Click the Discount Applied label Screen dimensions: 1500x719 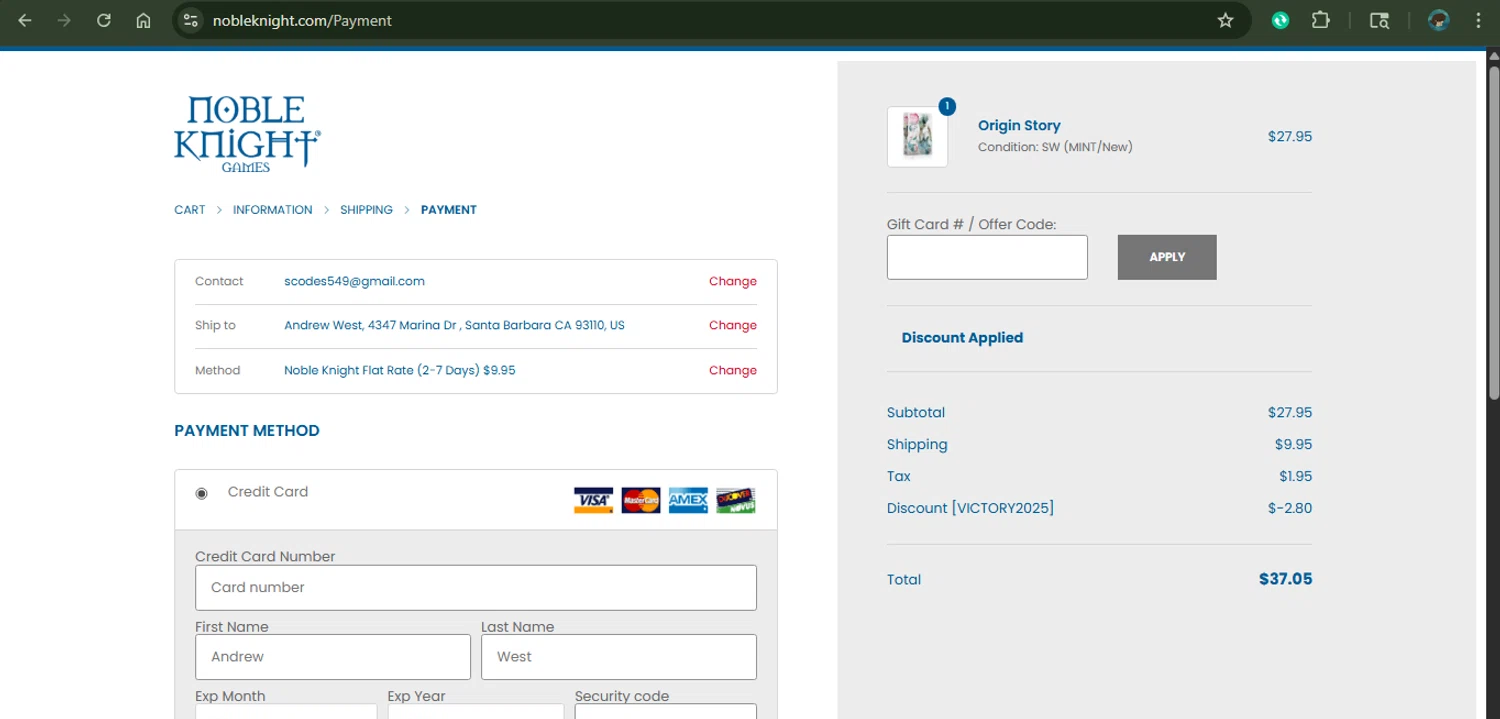coord(962,338)
